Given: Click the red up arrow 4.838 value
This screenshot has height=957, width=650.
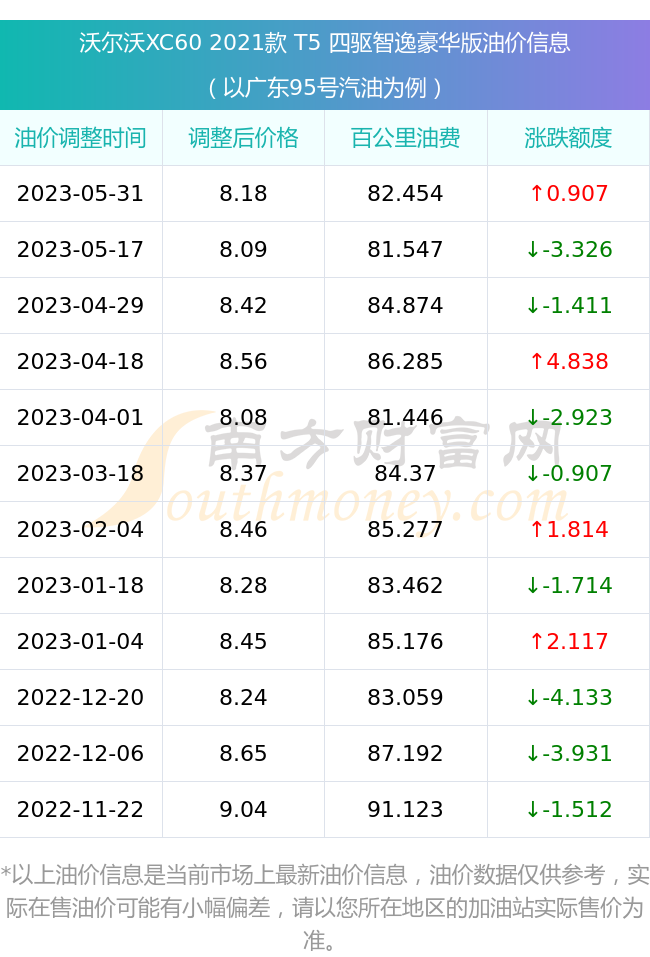Looking at the screenshot, I should click(x=568, y=361).
